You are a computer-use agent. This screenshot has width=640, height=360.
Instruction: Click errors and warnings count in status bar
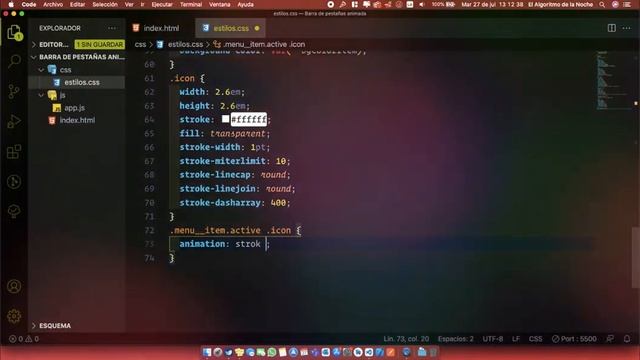(24, 339)
